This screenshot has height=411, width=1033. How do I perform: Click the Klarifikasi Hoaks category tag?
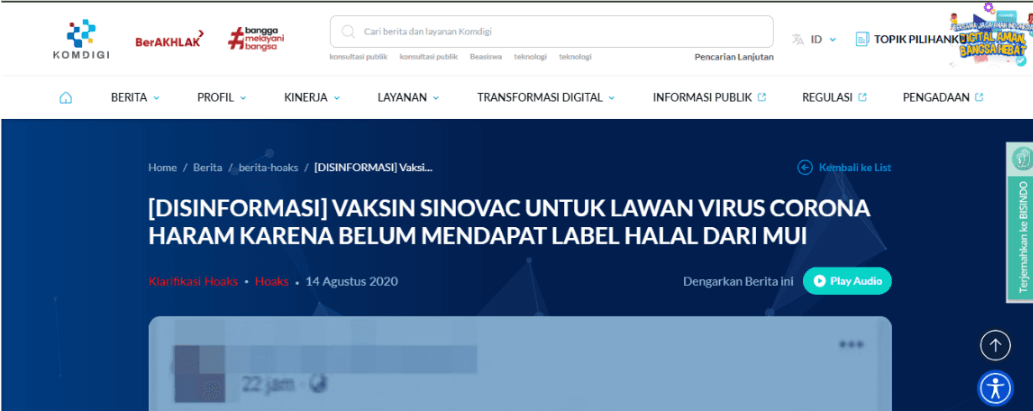click(x=193, y=281)
